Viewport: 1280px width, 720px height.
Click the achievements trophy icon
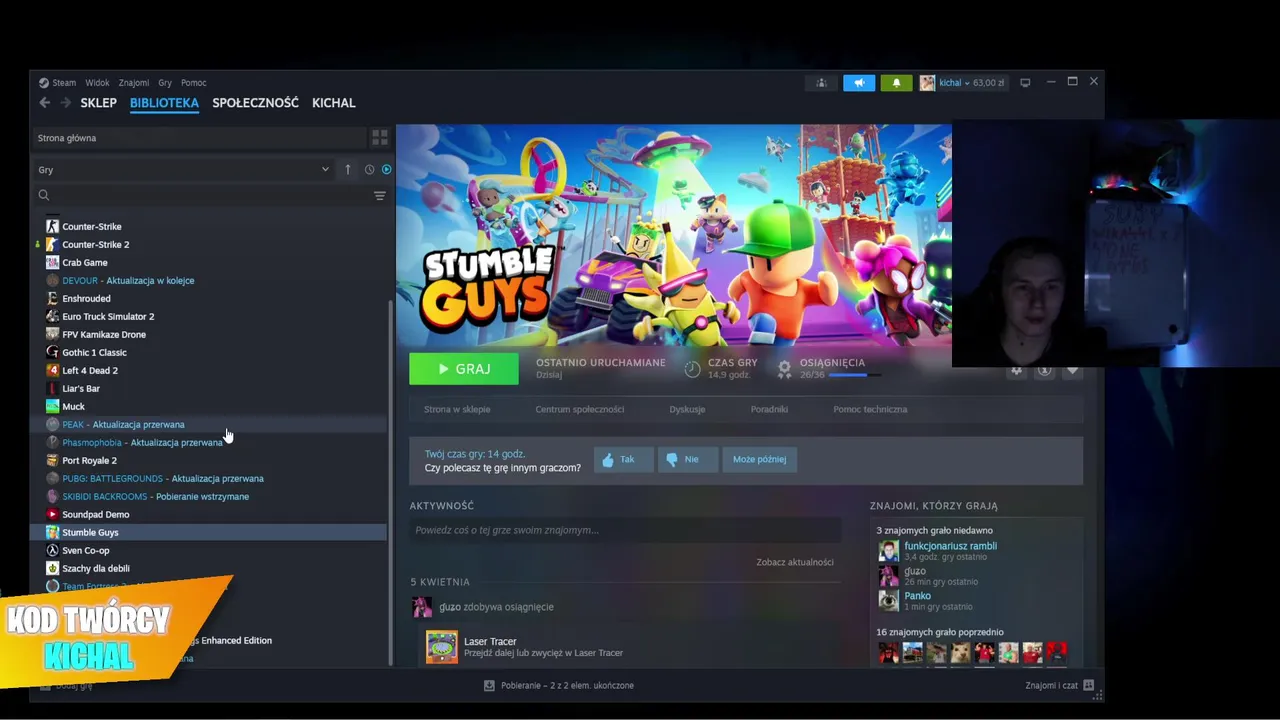click(785, 369)
